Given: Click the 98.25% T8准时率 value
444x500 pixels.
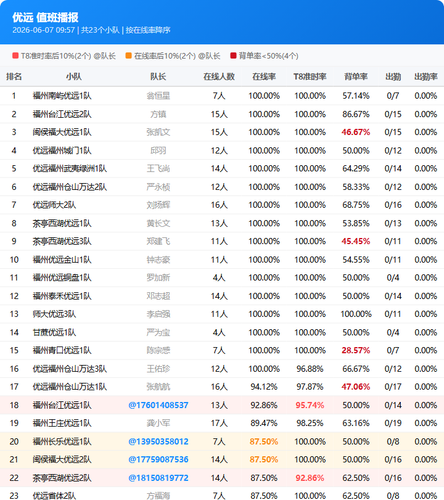Looking at the screenshot, I should 310,423.
